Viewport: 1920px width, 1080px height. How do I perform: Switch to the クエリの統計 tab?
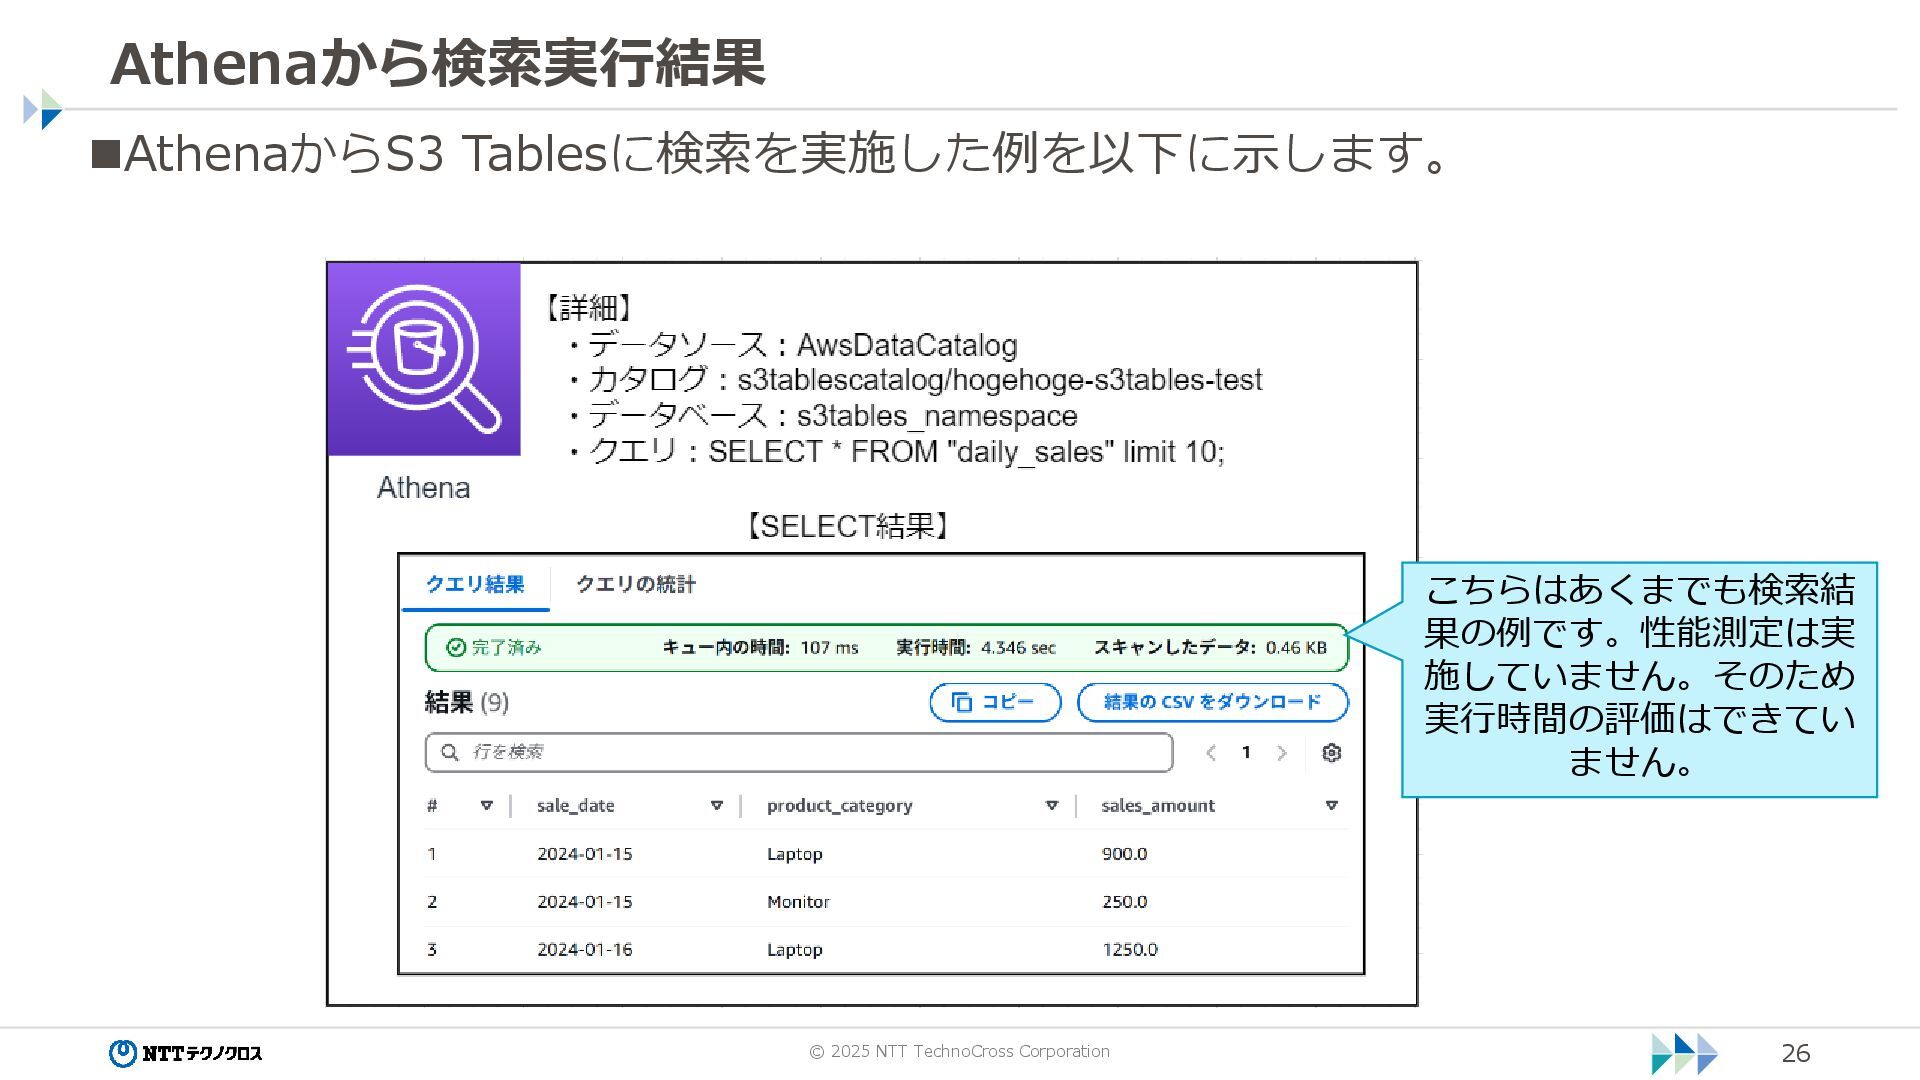click(x=636, y=584)
